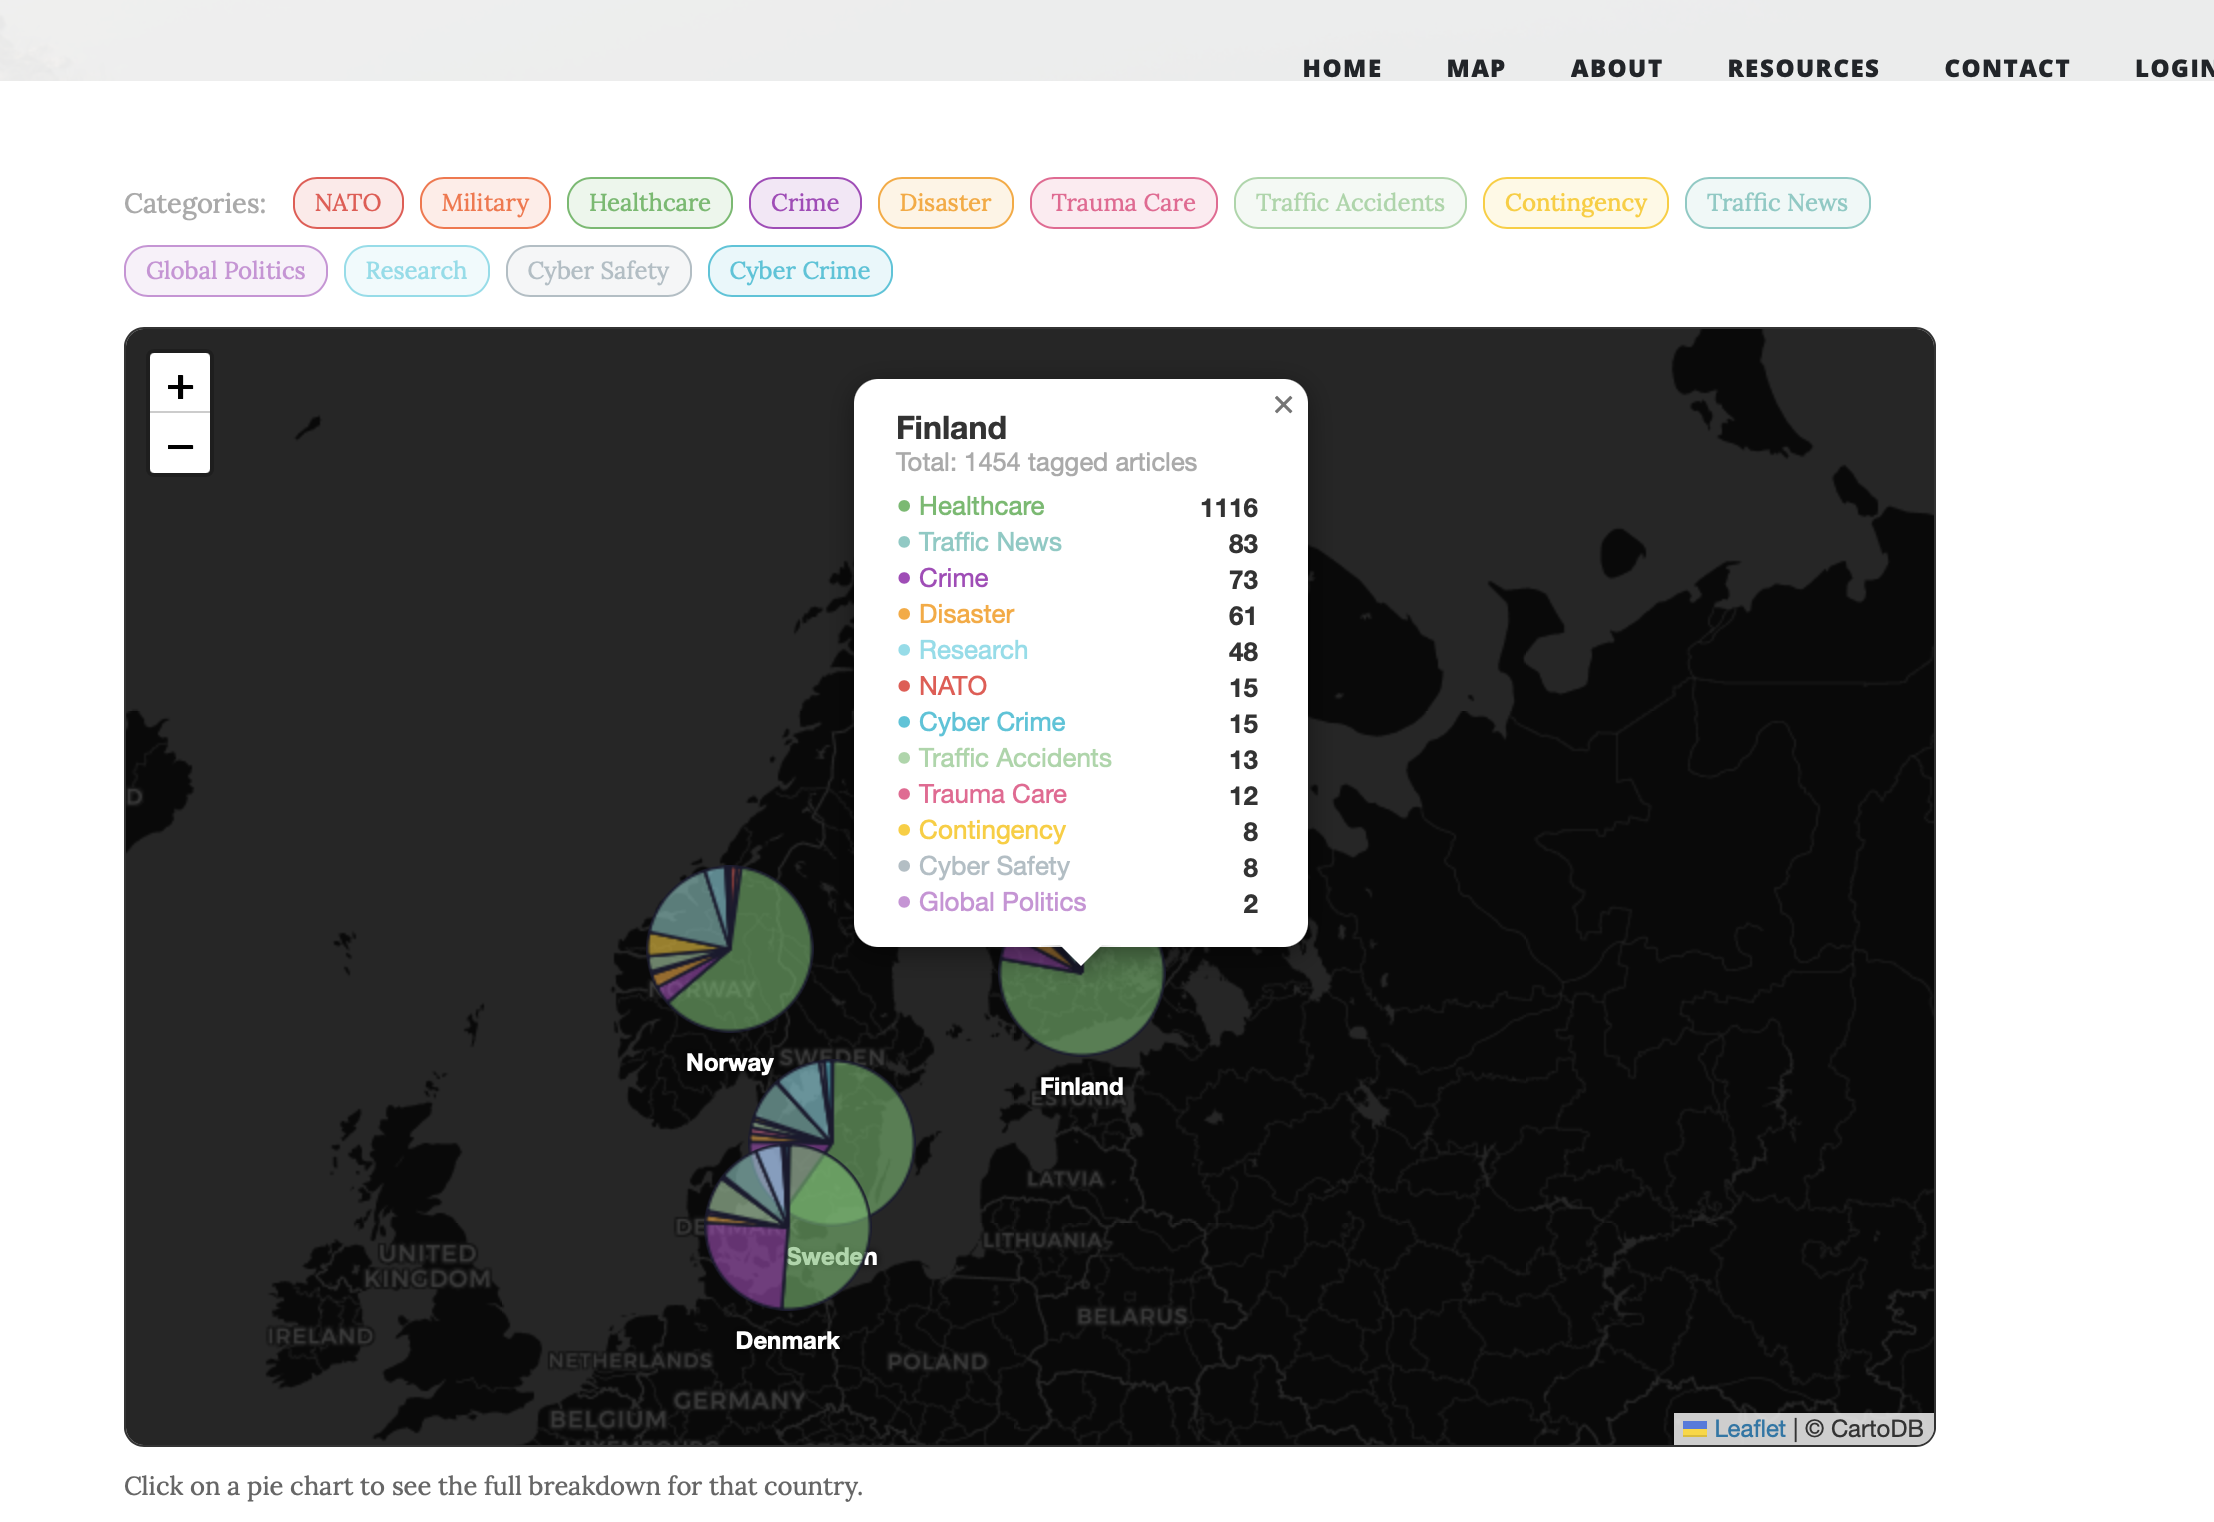Click the 1116 Healthcare count value
The height and width of the screenshot is (1522, 2214).
pyautogui.click(x=1229, y=508)
